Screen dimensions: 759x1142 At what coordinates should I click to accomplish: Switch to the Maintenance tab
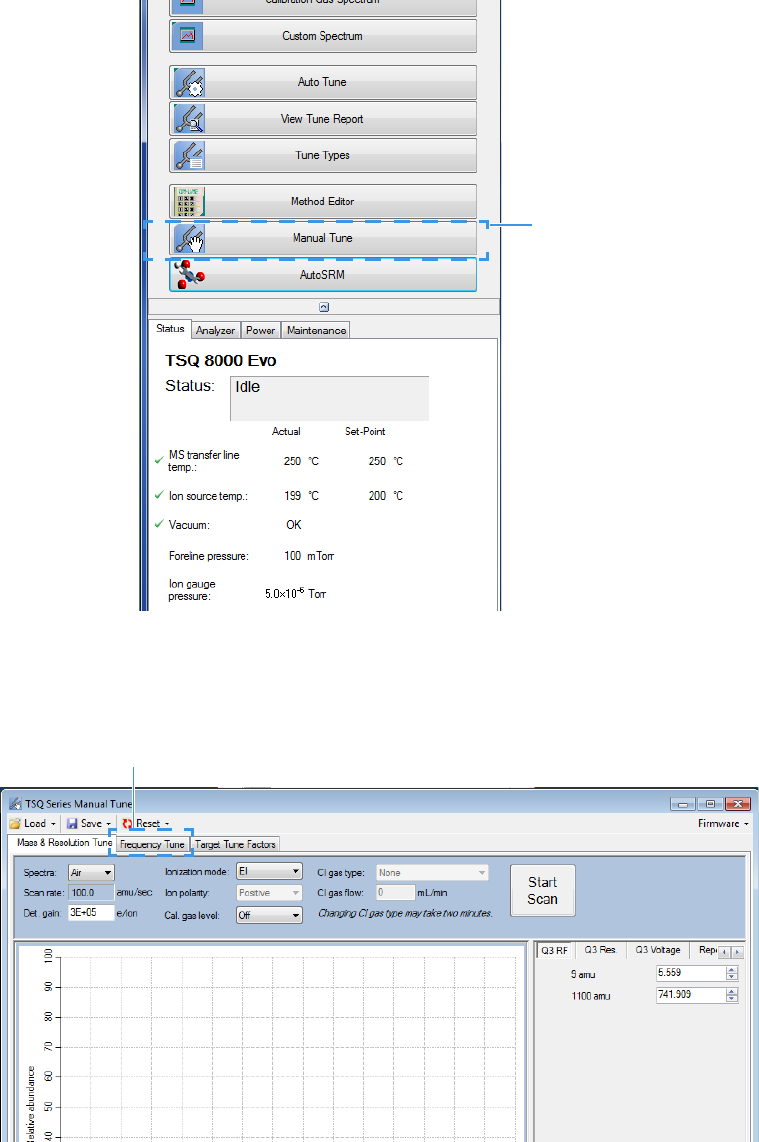coord(316,331)
